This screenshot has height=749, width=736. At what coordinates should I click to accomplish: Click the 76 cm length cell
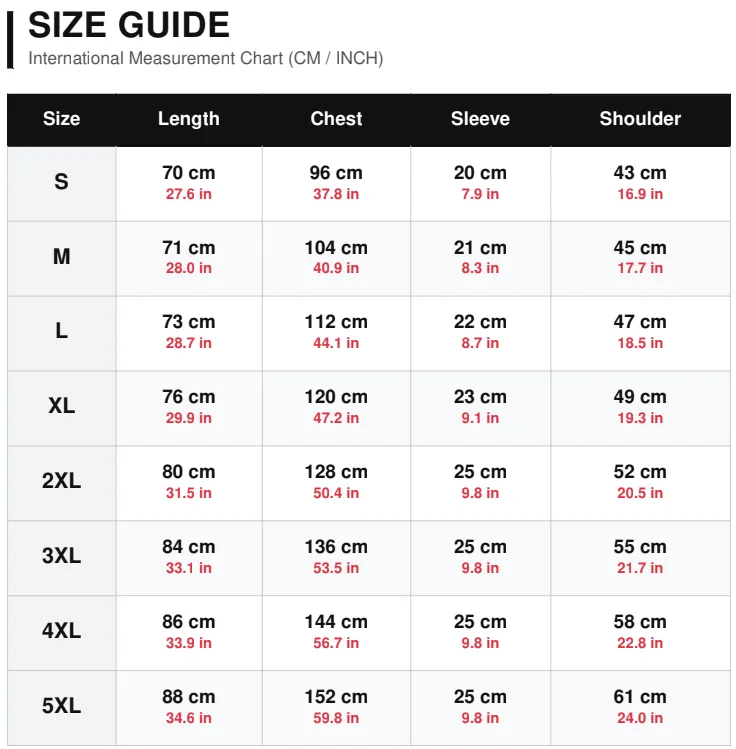coord(189,408)
